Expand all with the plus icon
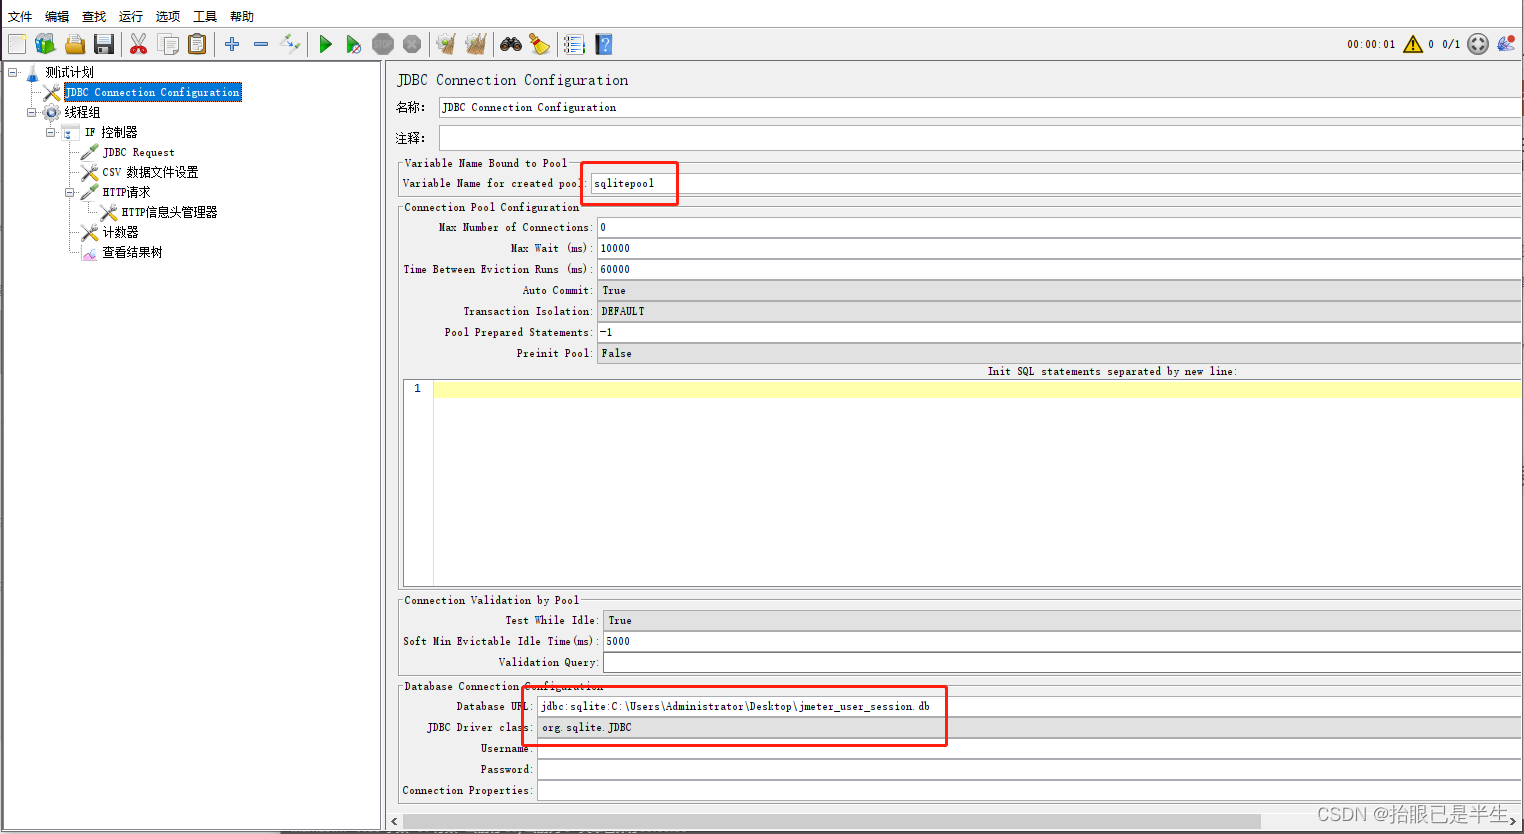 (x=232, y=44)
